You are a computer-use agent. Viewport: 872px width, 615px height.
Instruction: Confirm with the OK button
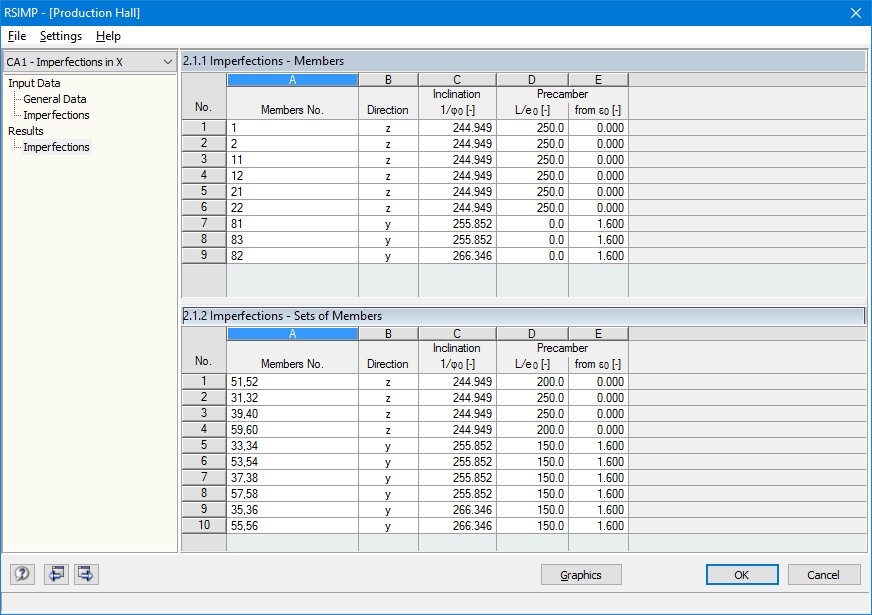pos(742,575)
